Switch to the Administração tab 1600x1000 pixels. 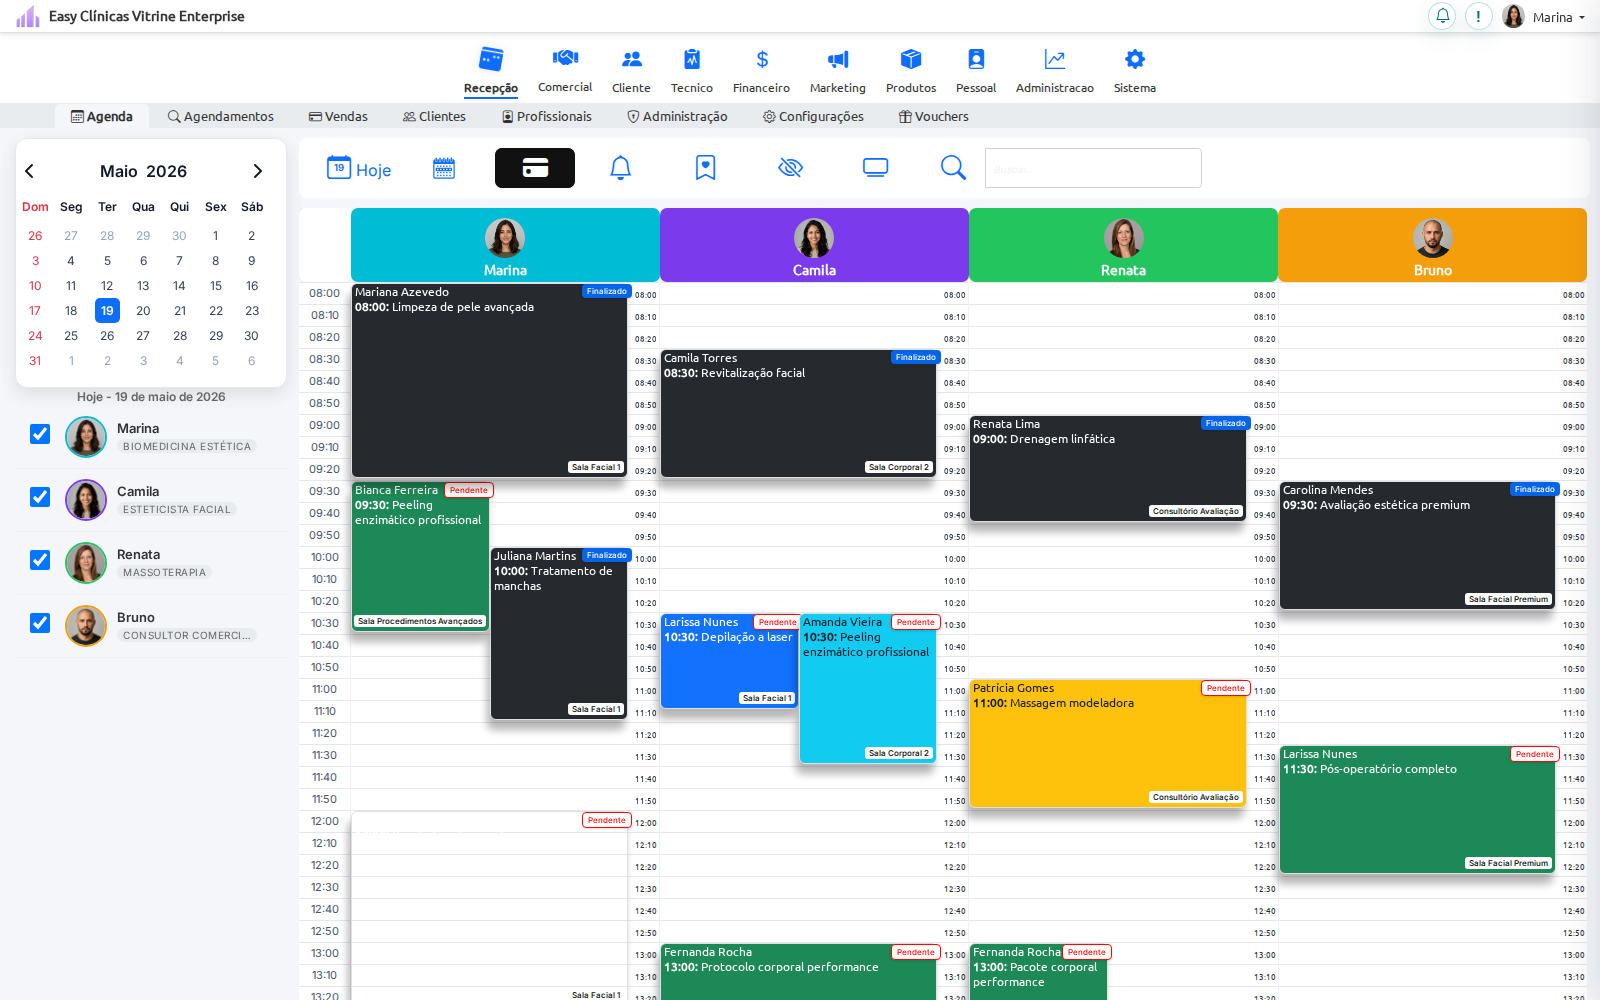pos(678,116)
